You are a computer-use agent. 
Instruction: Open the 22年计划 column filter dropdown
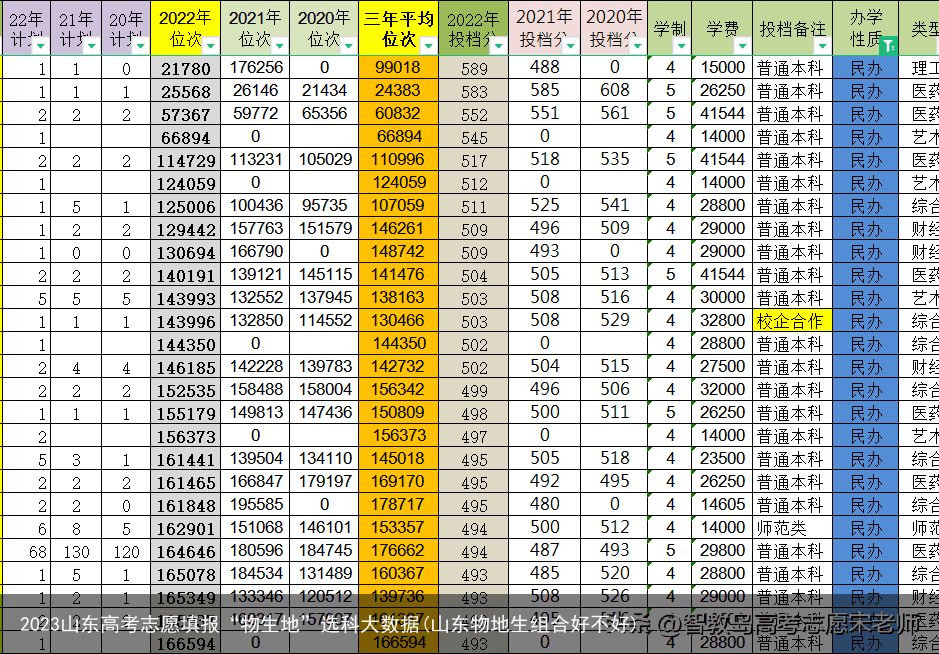point(39,46)
